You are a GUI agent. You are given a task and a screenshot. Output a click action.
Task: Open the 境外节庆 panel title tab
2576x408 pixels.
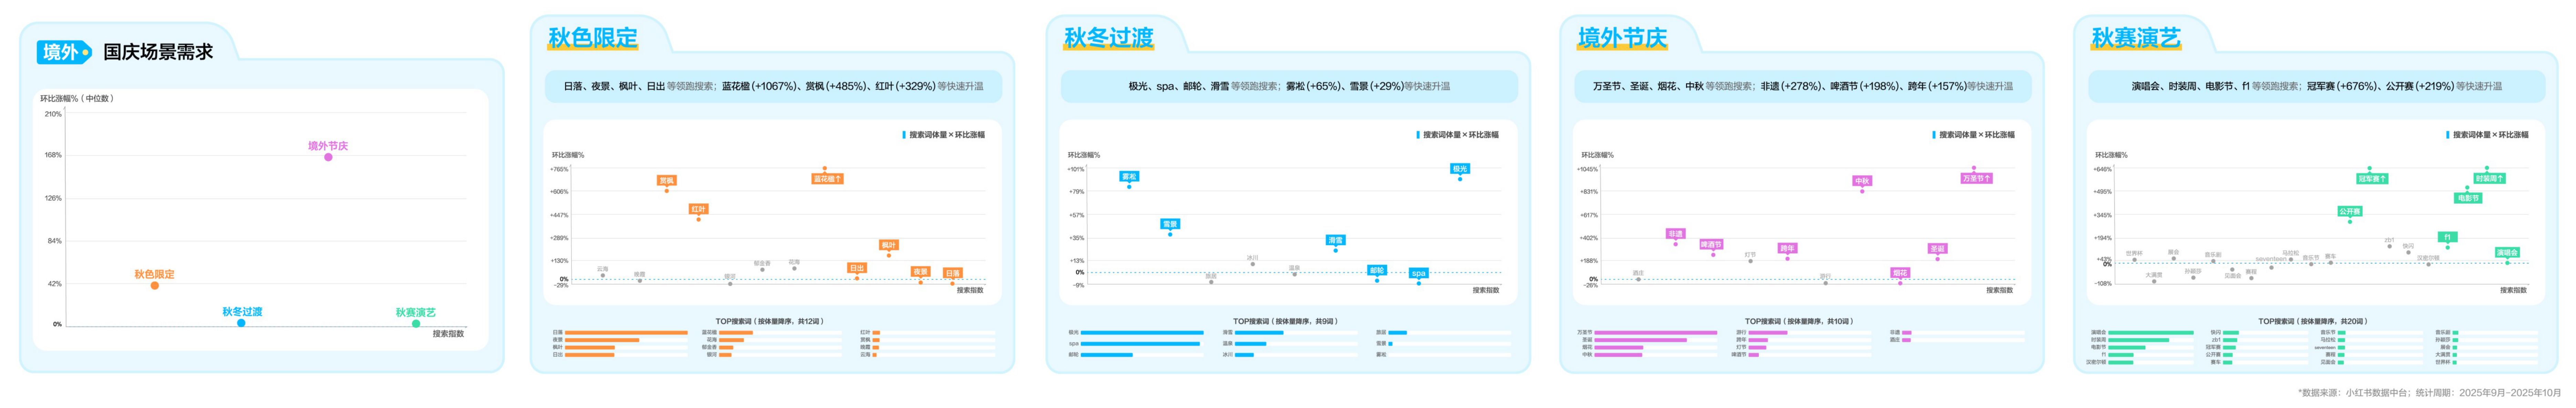point(1622,38)
